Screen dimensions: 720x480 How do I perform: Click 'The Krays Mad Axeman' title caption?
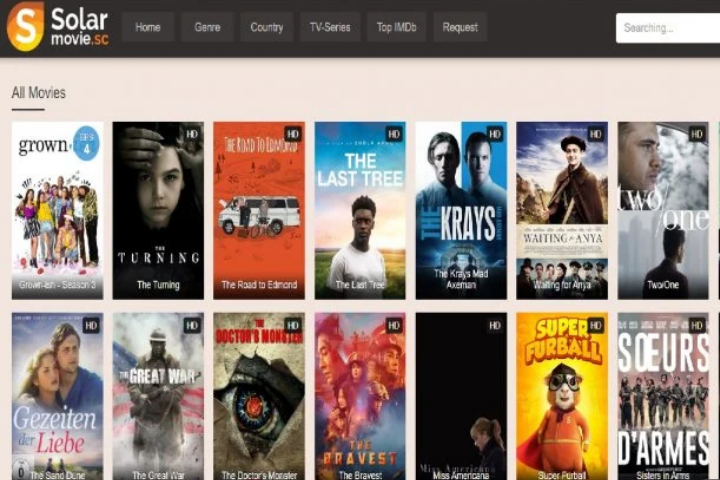[461, 279]
